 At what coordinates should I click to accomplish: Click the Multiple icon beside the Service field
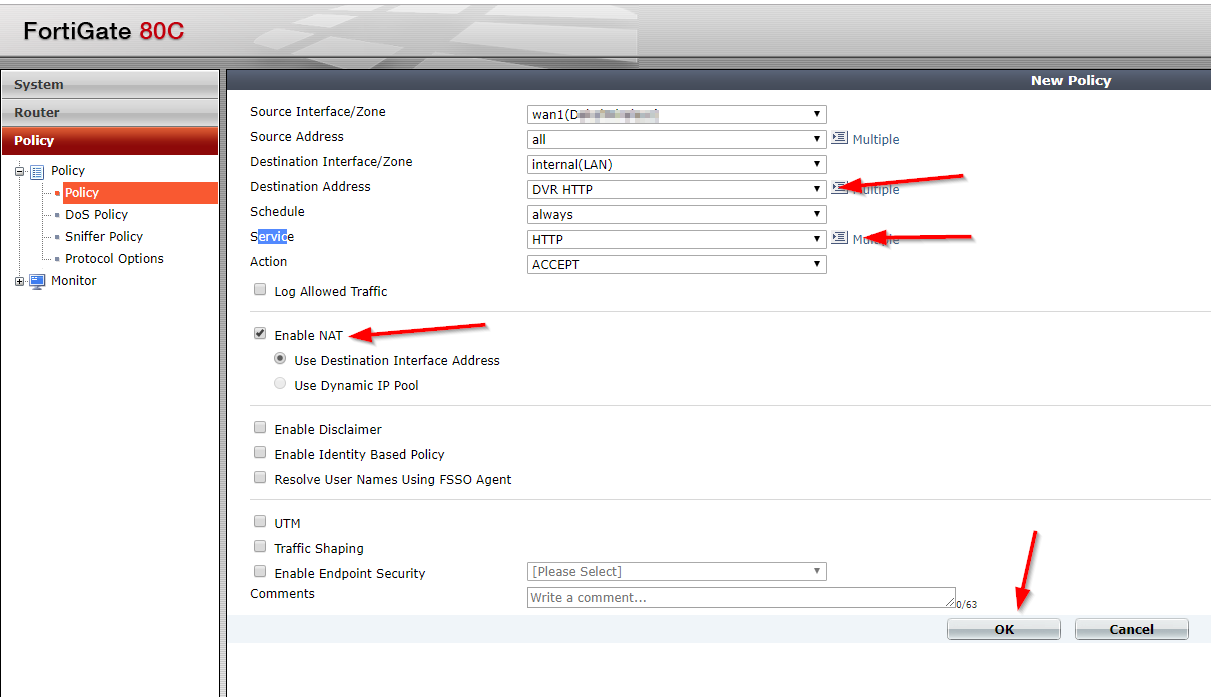tap(839, 238)
